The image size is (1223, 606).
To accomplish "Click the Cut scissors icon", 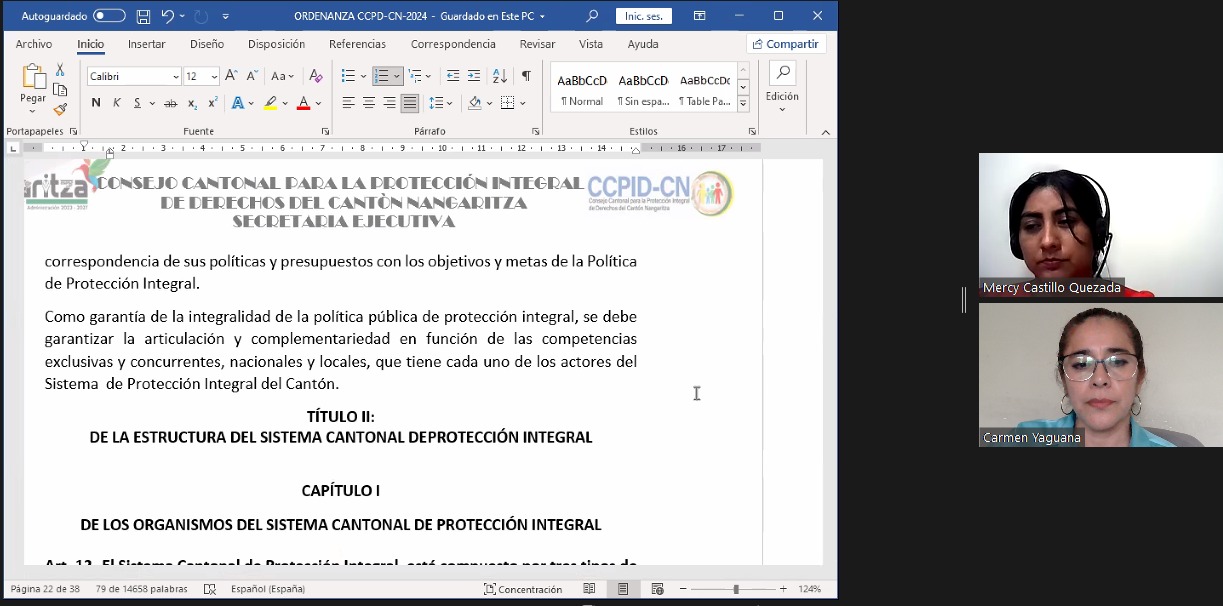I will [60, 70].
